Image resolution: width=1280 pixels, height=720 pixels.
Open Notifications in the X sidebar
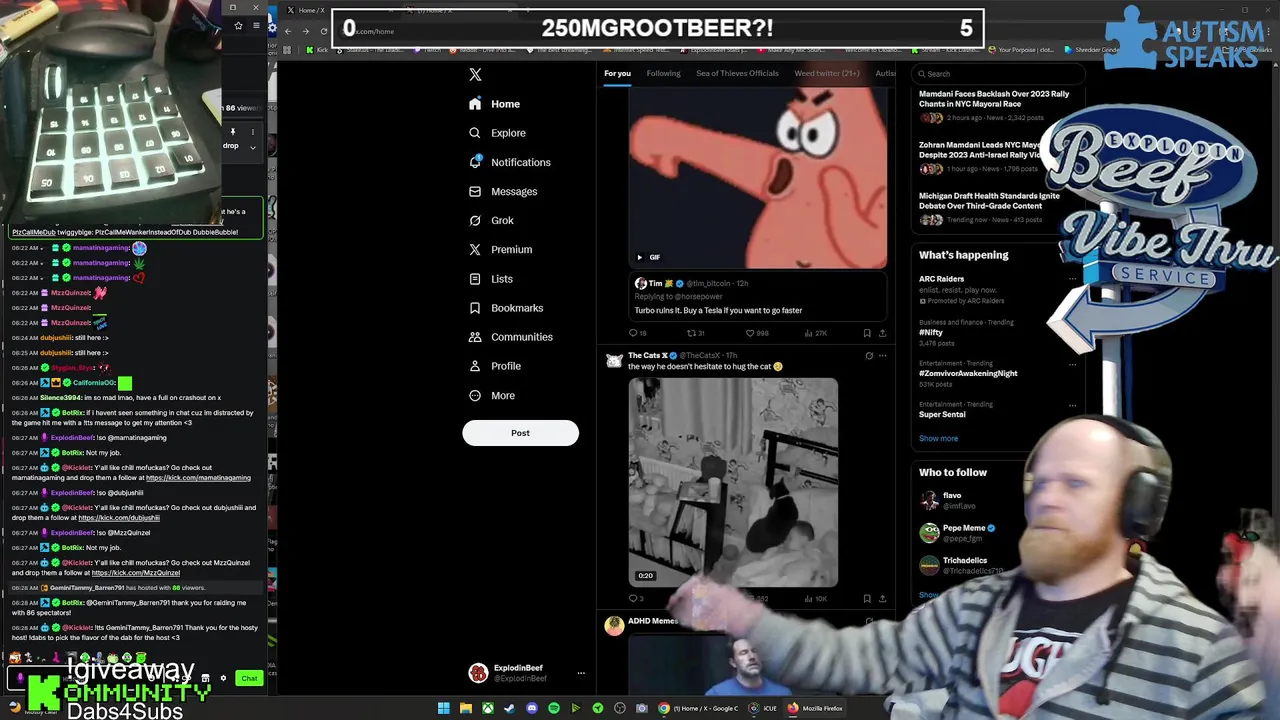point(510,162)
